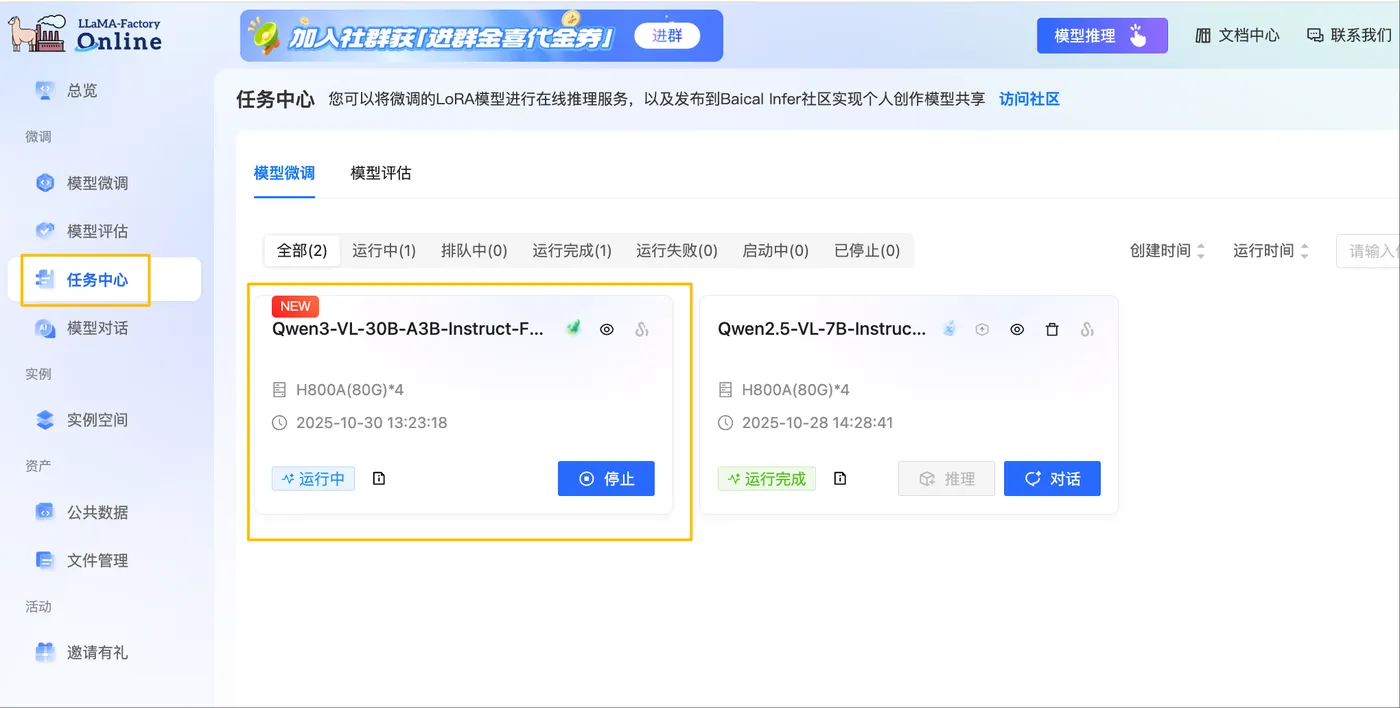Switch to the 模型评估 tab

[383, 172]
